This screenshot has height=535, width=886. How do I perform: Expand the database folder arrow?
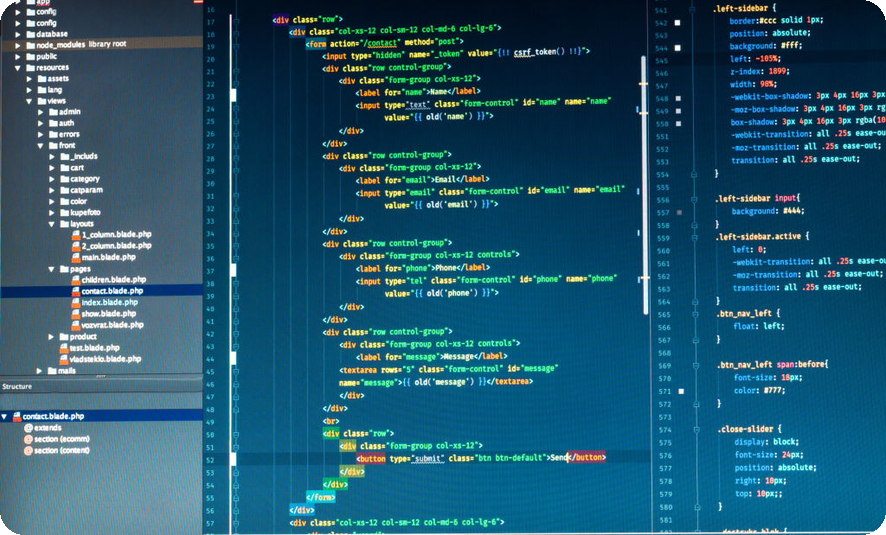[x=18, y=34]
